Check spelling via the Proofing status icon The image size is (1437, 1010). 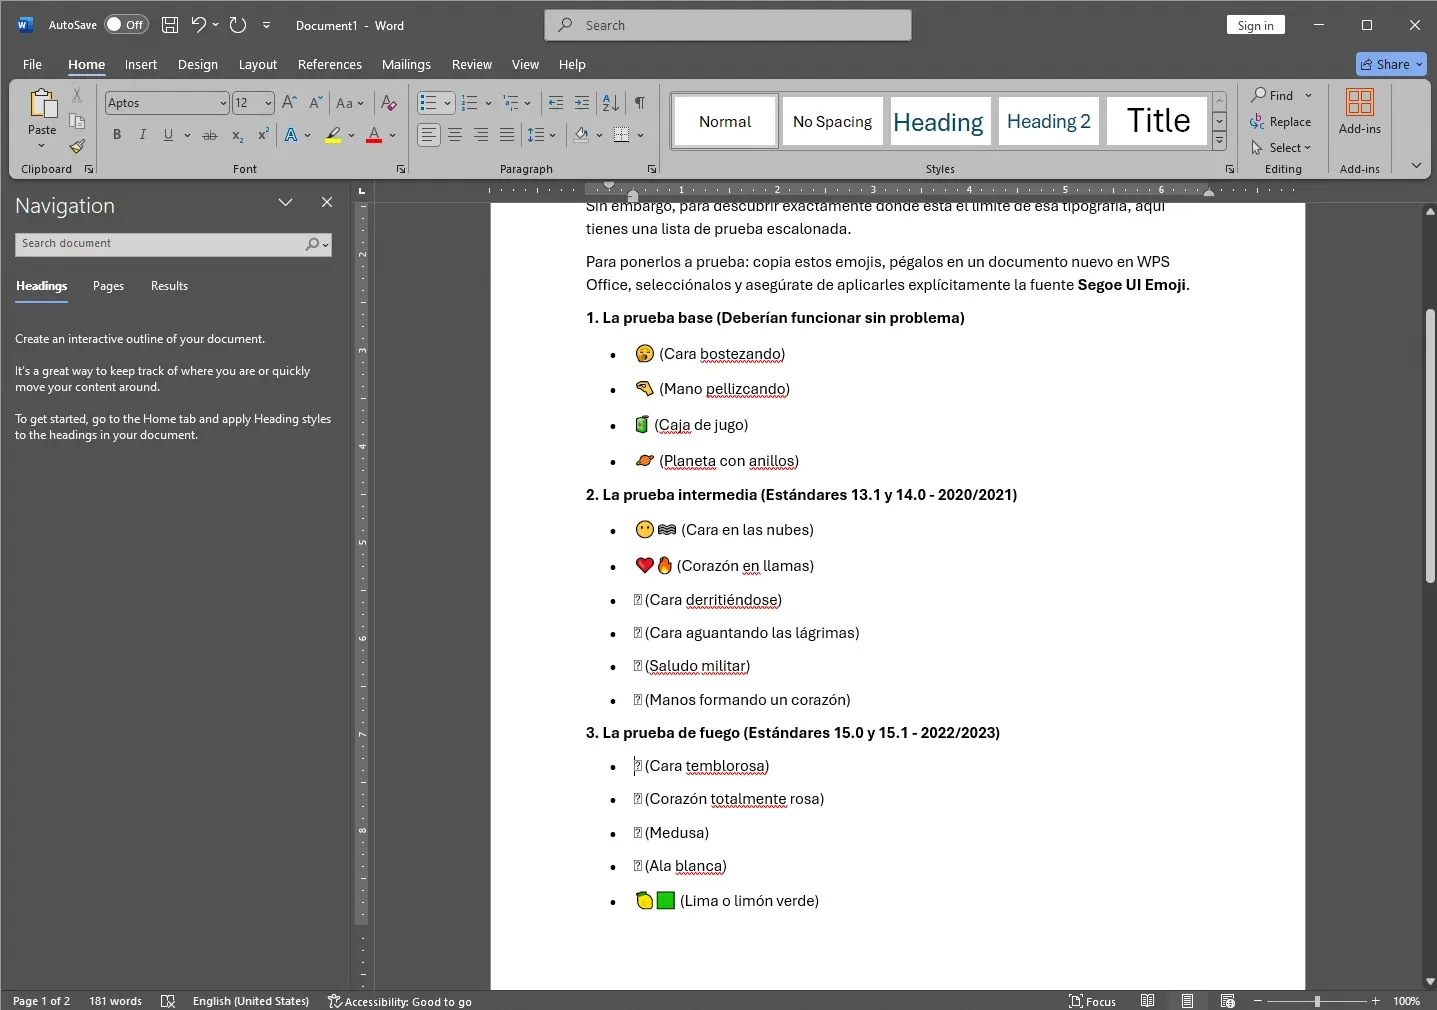coord(168,1001)
